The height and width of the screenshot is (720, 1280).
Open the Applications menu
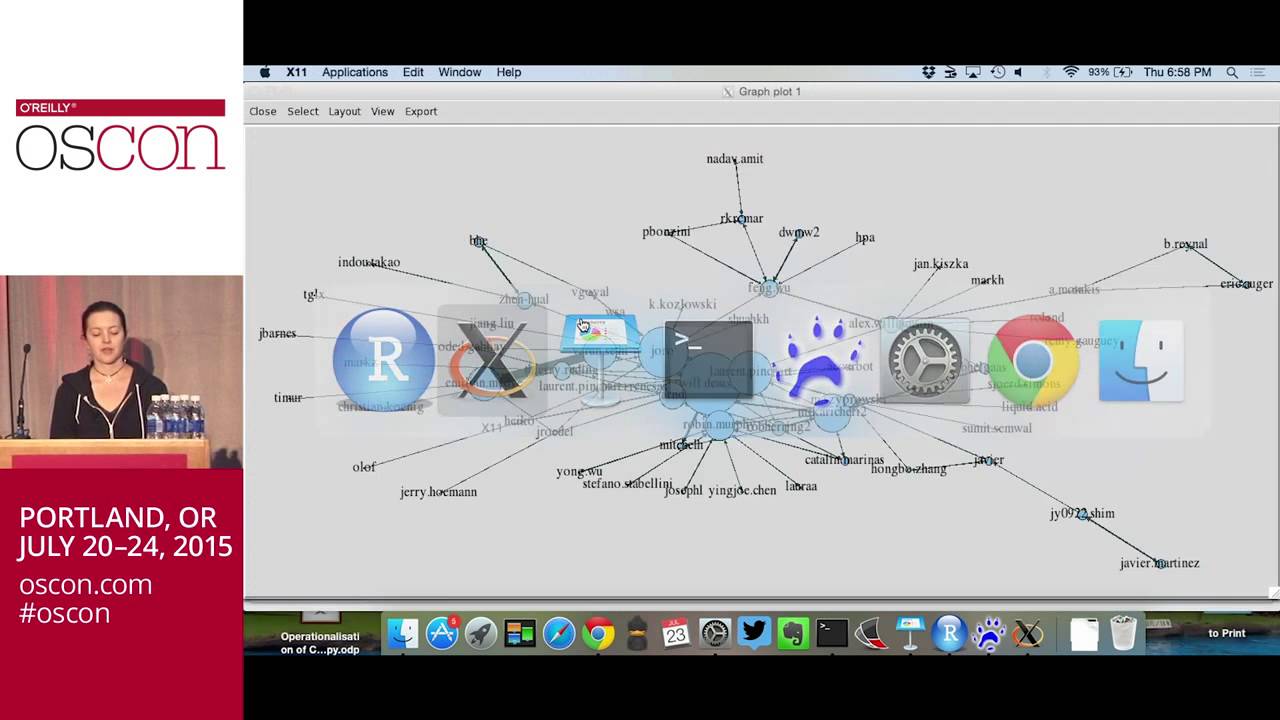coord(355,72)
